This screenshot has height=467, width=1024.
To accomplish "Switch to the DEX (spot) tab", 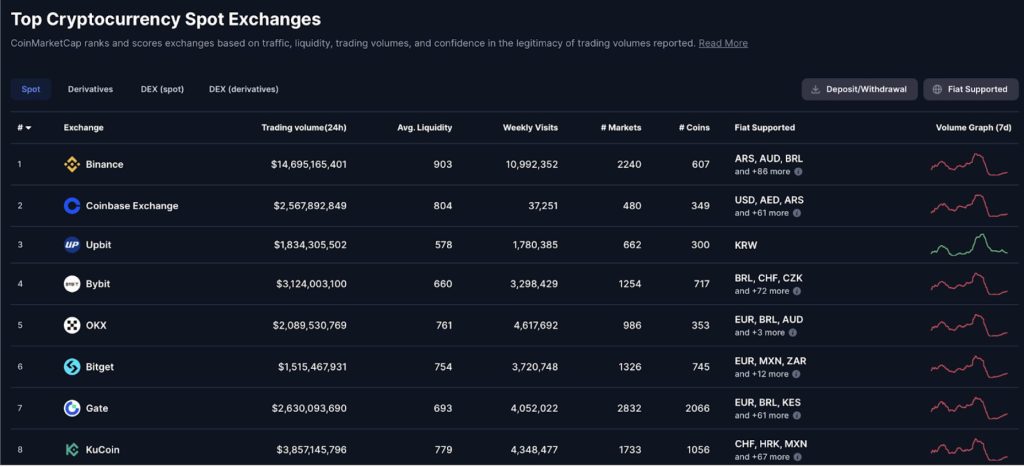I will point(162,89).
